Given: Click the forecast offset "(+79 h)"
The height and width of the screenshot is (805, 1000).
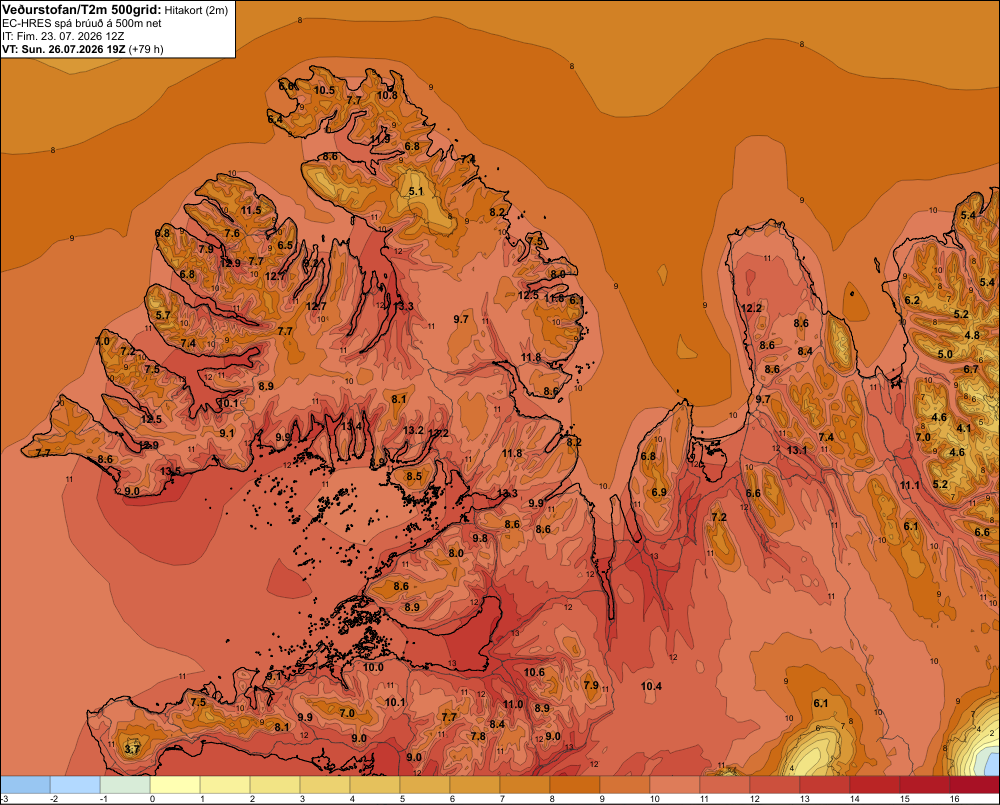Looking at the screenshot, I should tap(146, 49).
